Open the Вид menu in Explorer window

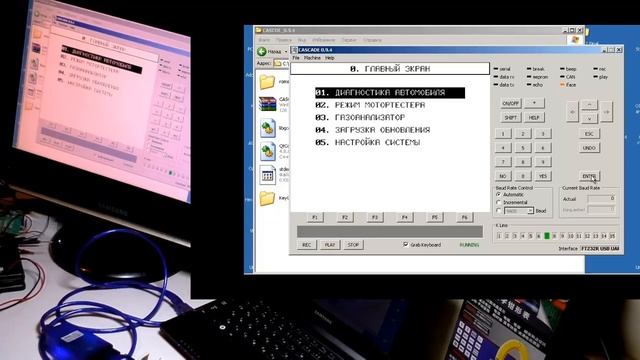tap(302, 40)
